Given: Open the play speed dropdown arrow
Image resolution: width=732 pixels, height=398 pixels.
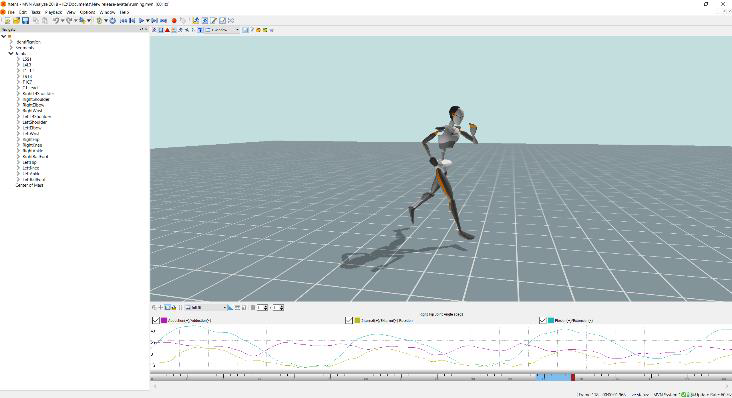Looking at the screenshot, I should pos(148,21).
